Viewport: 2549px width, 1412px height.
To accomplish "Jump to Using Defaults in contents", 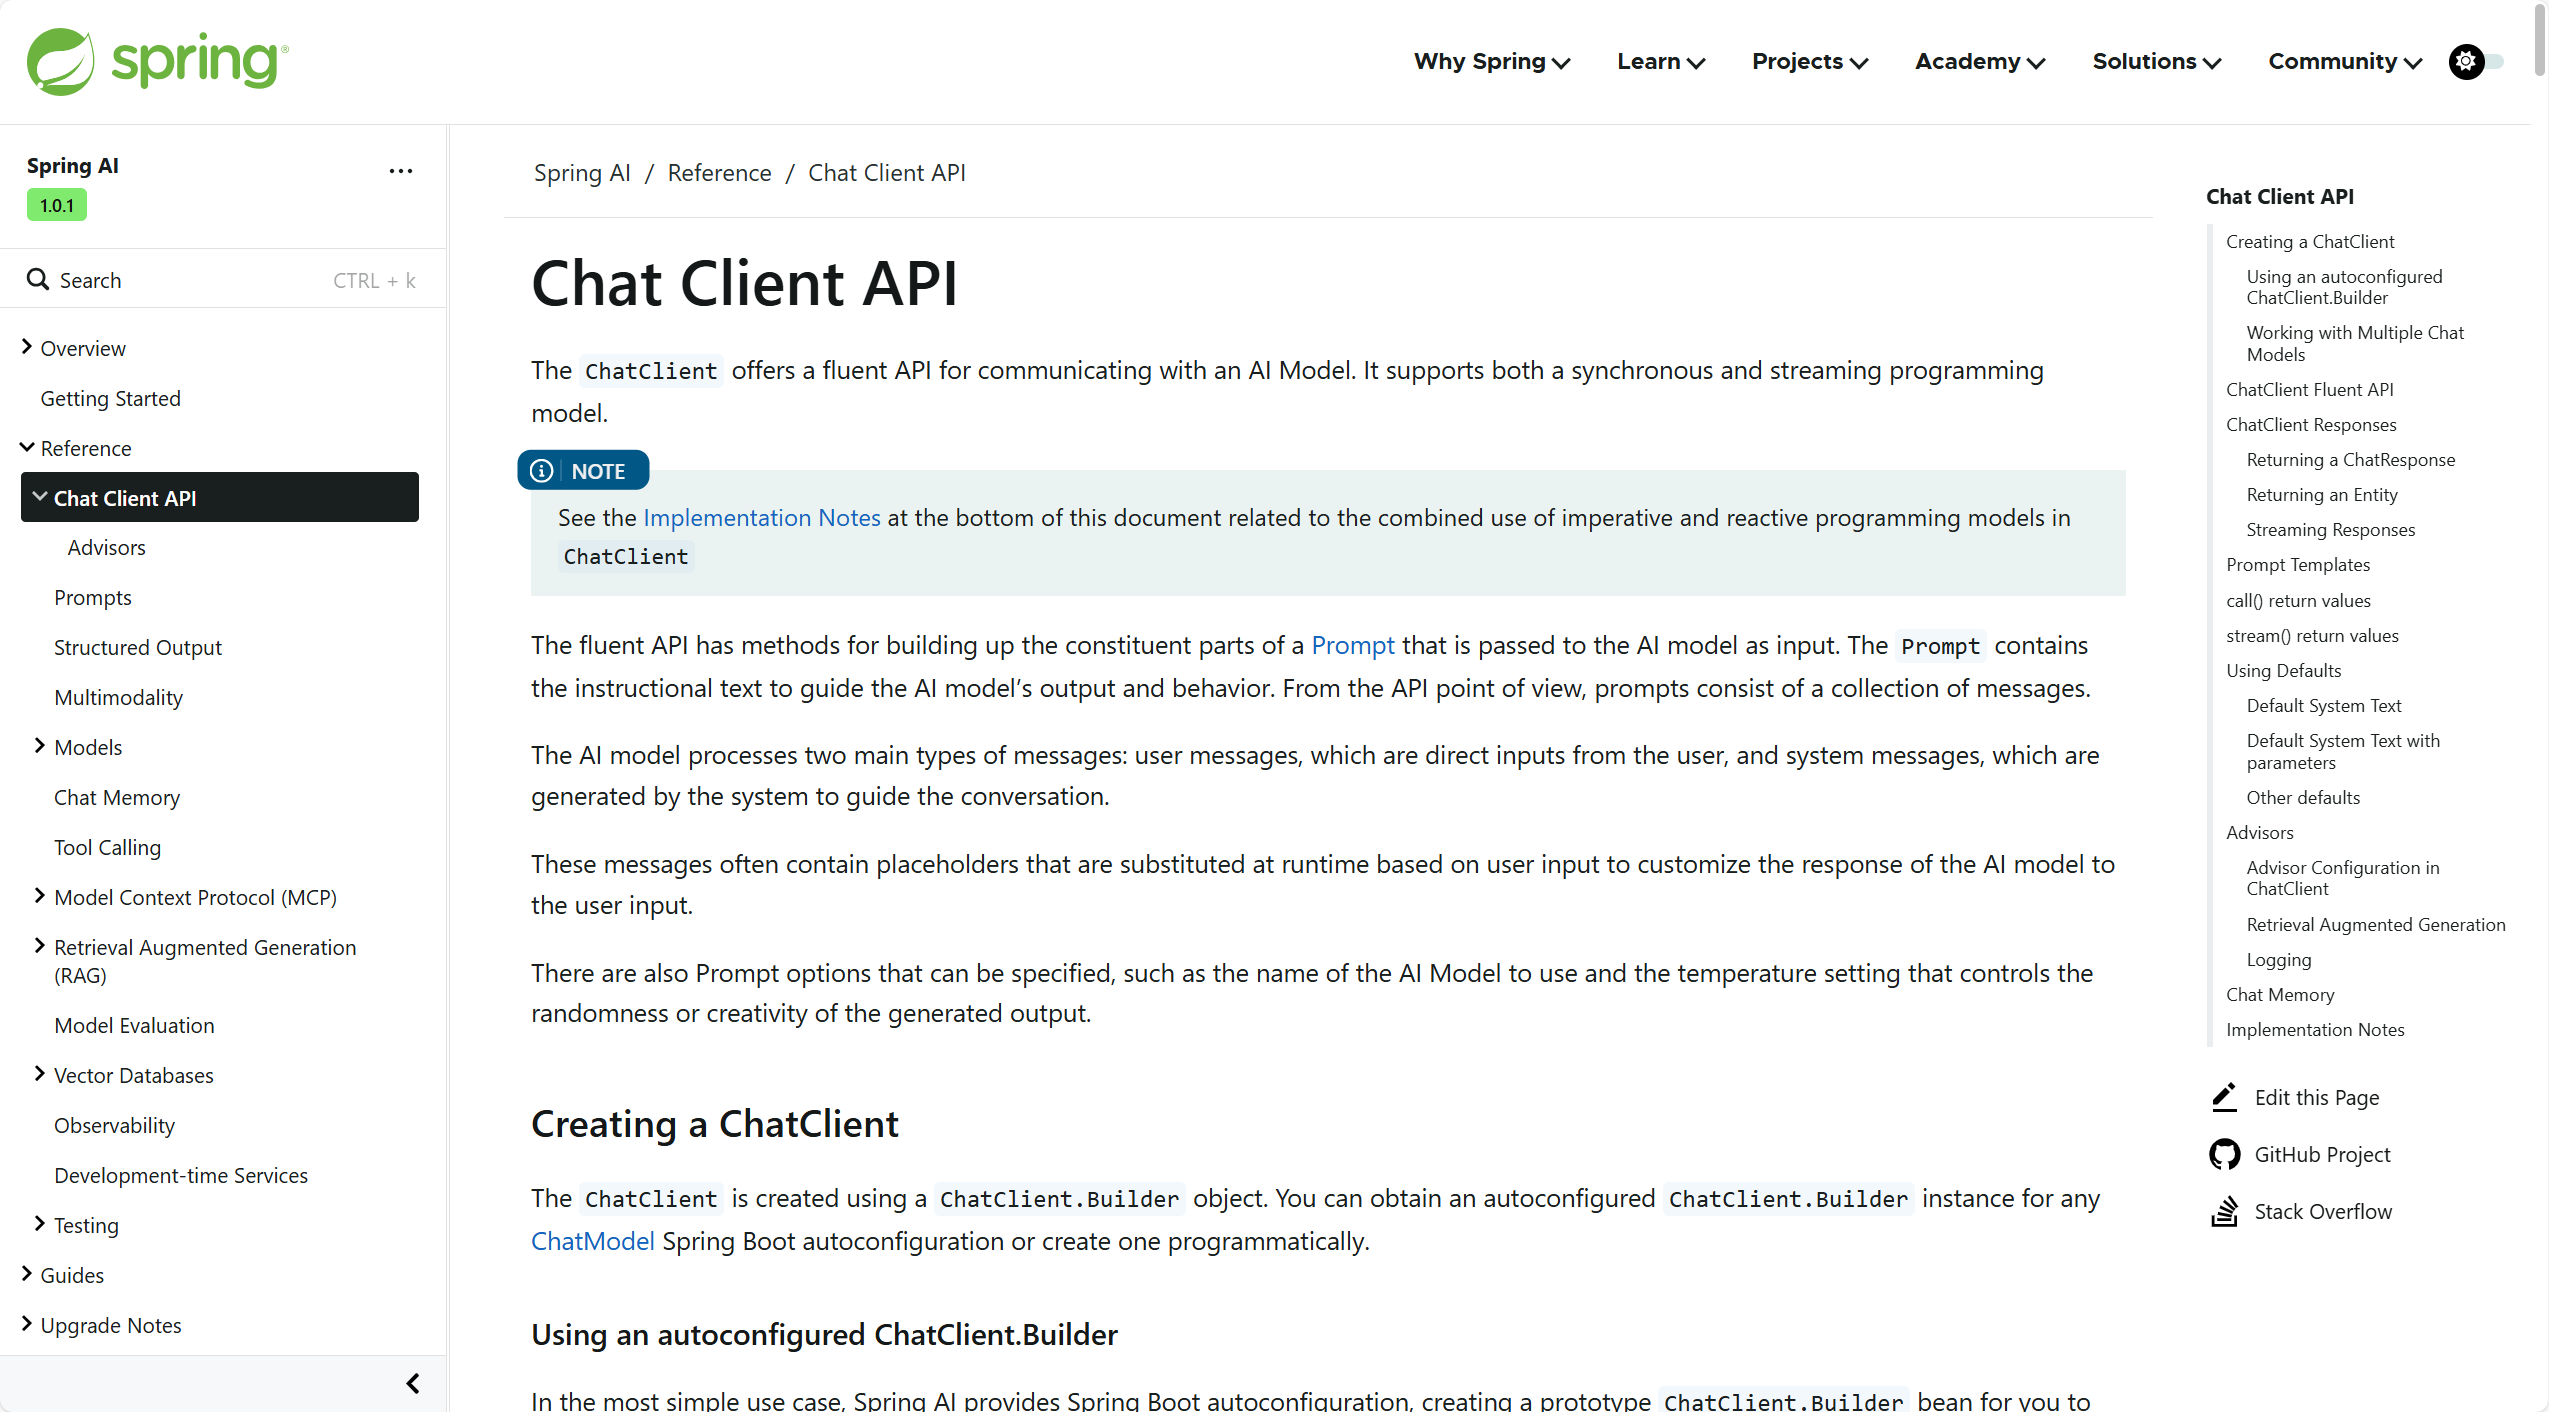I will tap(2283, 670).
